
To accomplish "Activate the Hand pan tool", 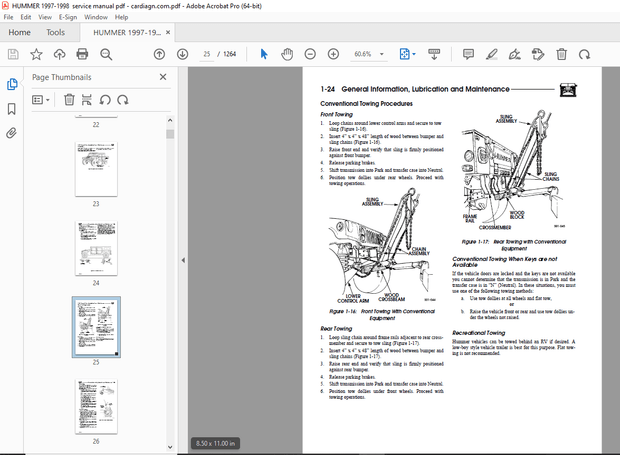I will (x=287, y=54).
